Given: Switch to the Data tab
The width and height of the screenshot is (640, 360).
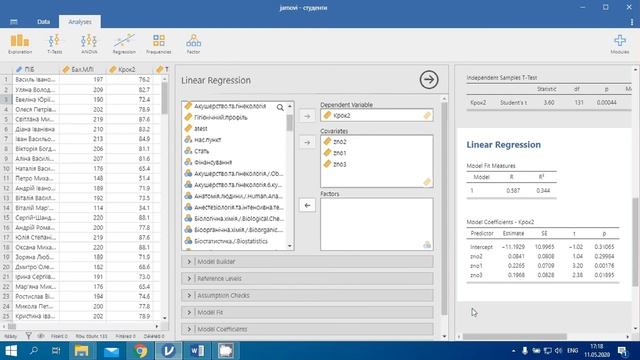Looking at the screenshot, I should [43, 22].
